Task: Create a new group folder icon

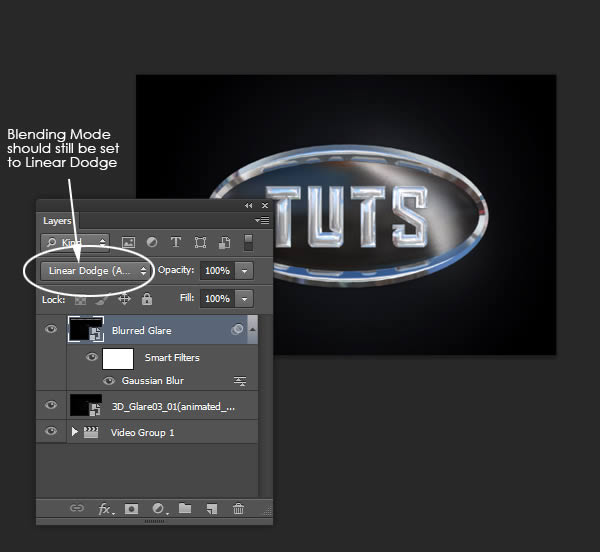Action: pyautogui.click(x=185, y=508)
